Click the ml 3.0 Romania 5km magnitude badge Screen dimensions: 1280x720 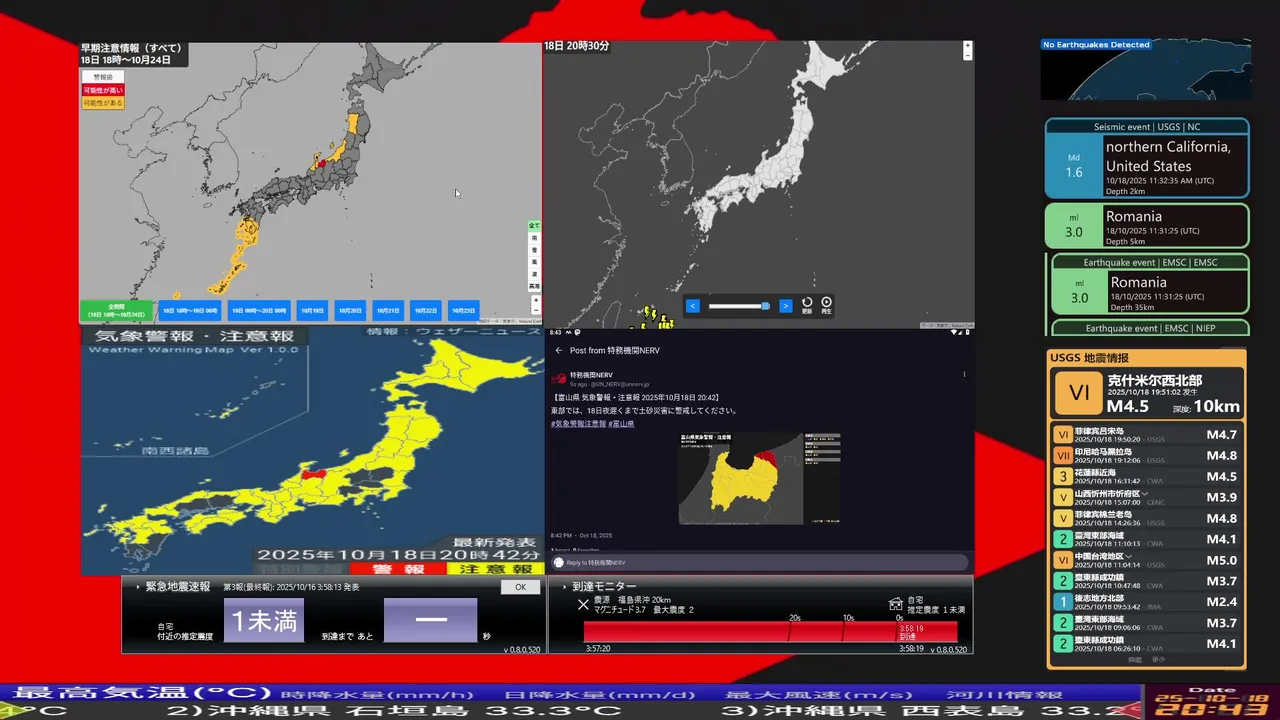pyautogui.click(x=1073, y=226)
